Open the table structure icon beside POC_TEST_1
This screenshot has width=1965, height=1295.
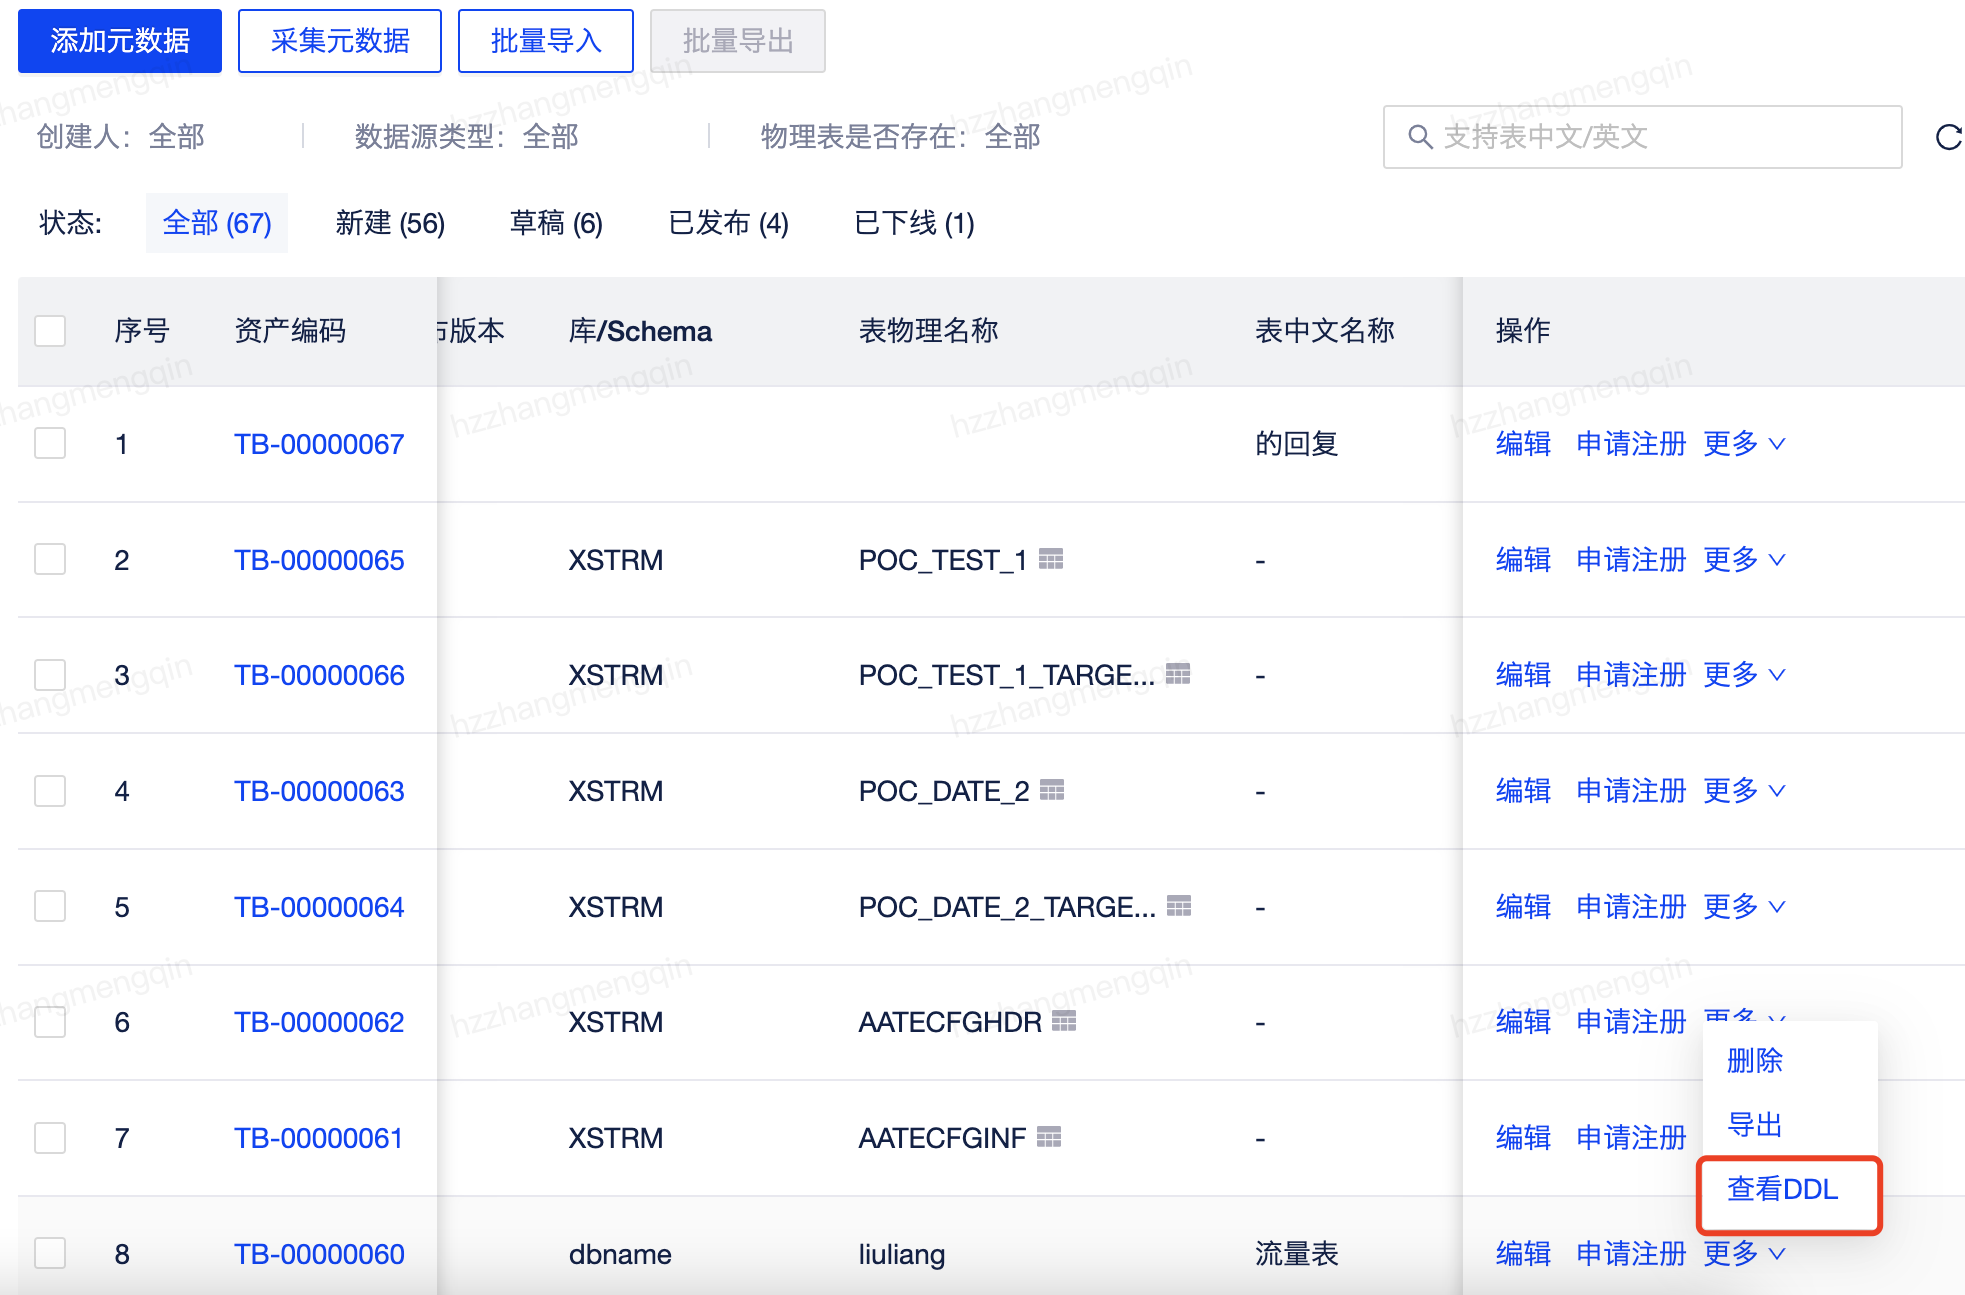point(1052,559)
